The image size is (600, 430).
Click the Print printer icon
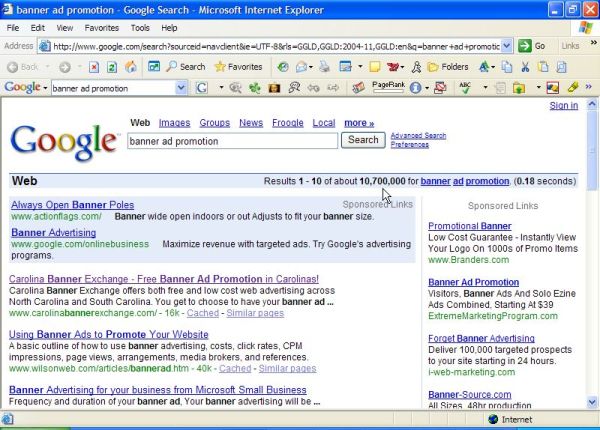click(324, 67)
